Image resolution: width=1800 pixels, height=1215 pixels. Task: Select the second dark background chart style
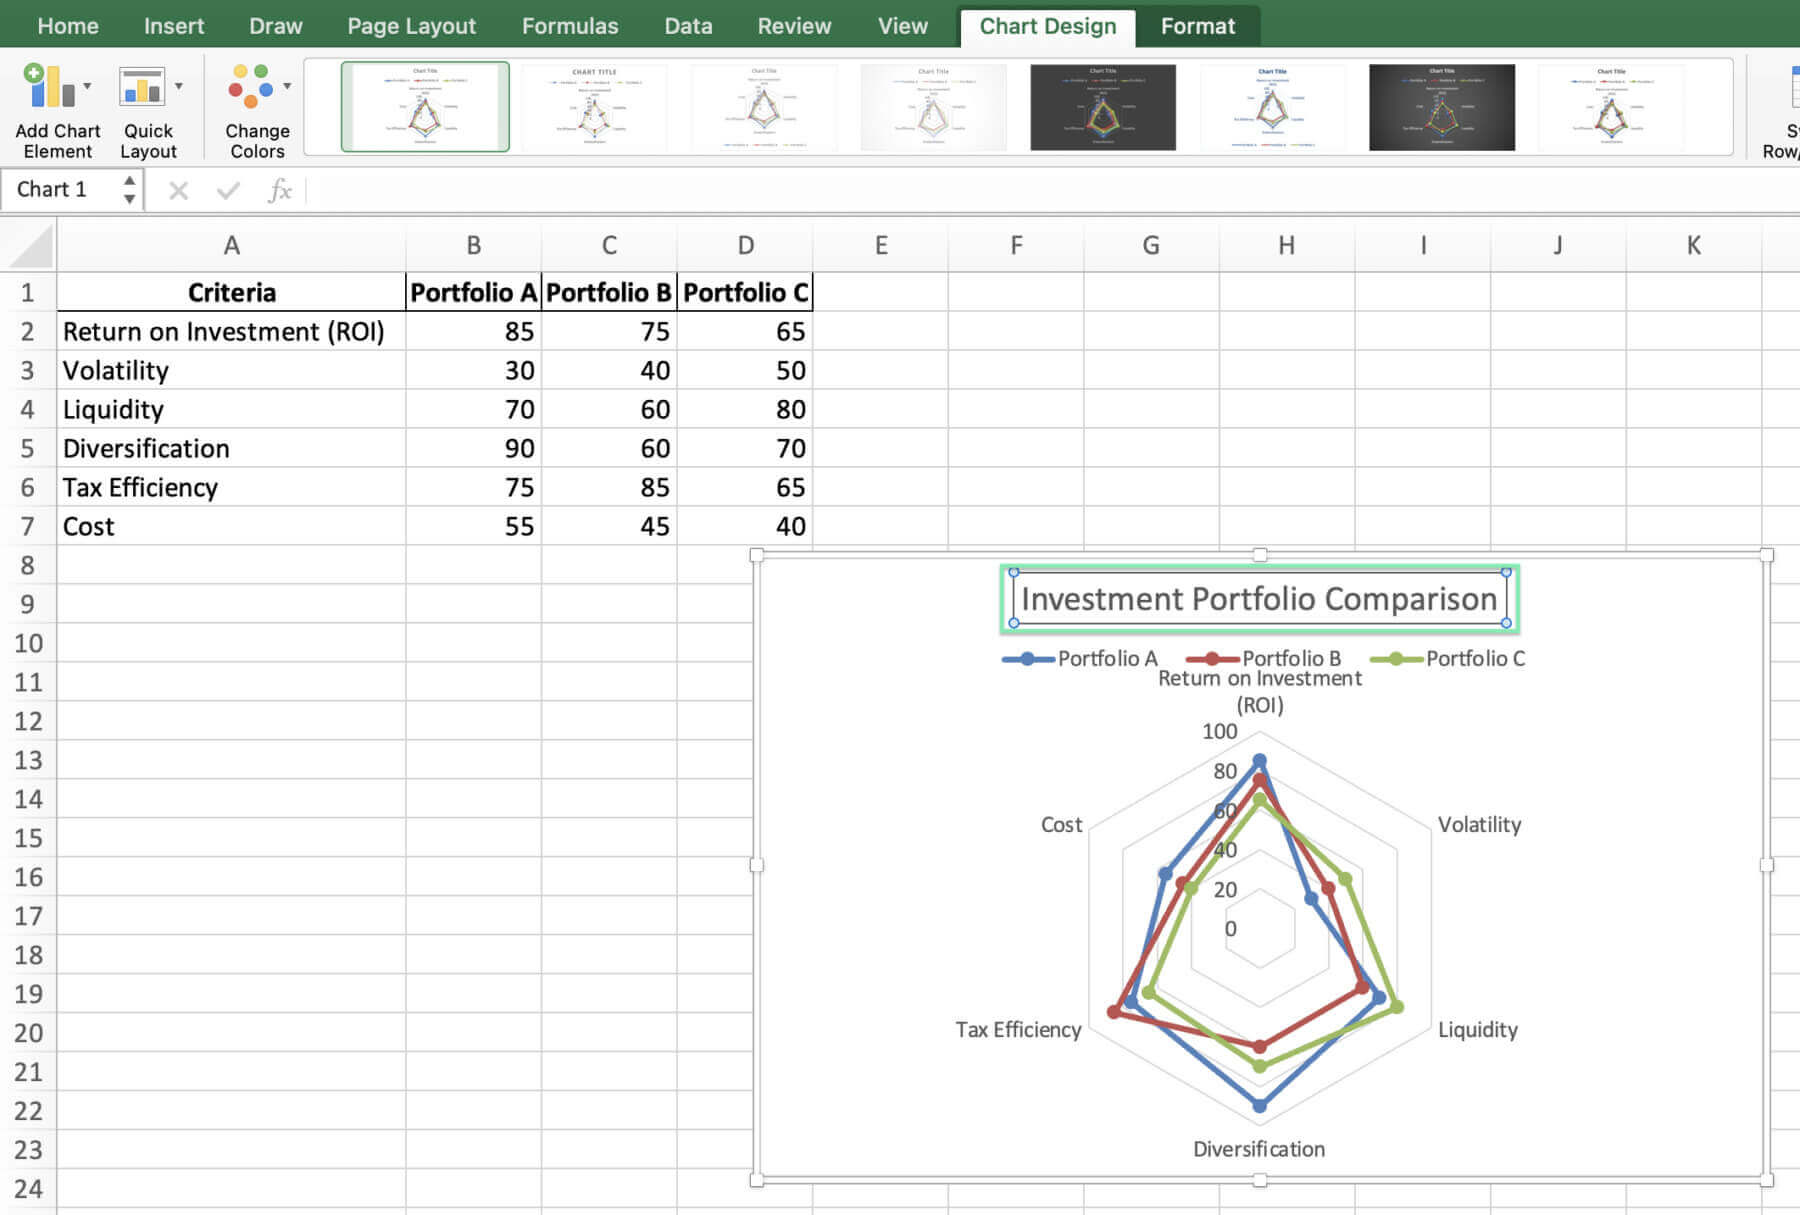pos(1442,107)
